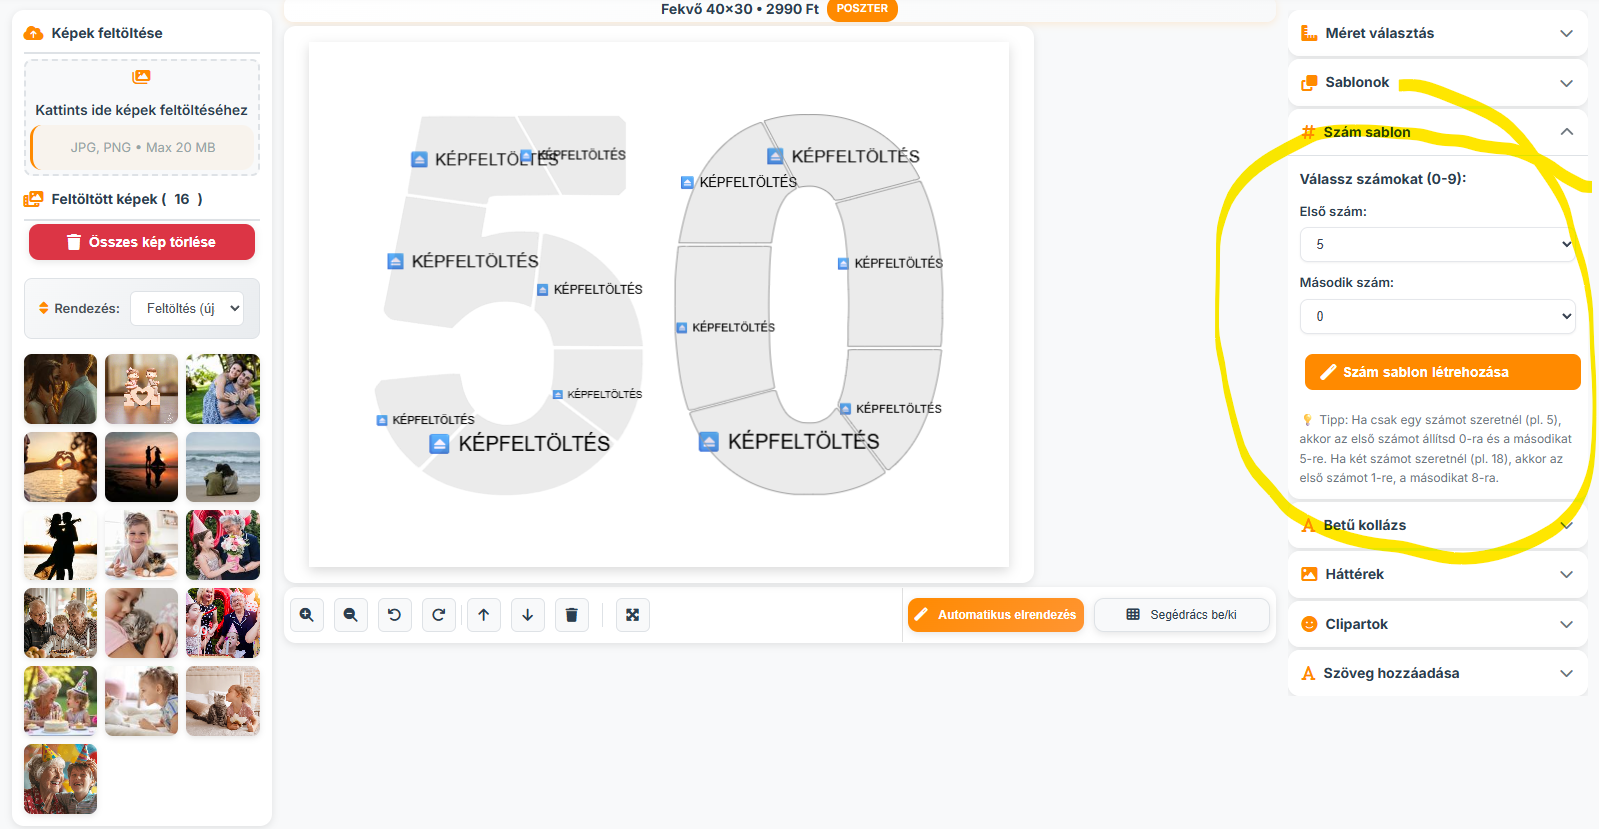Expand the Hátterek section
Viewport: 1599px width, 829px height.
[1437, 574]
